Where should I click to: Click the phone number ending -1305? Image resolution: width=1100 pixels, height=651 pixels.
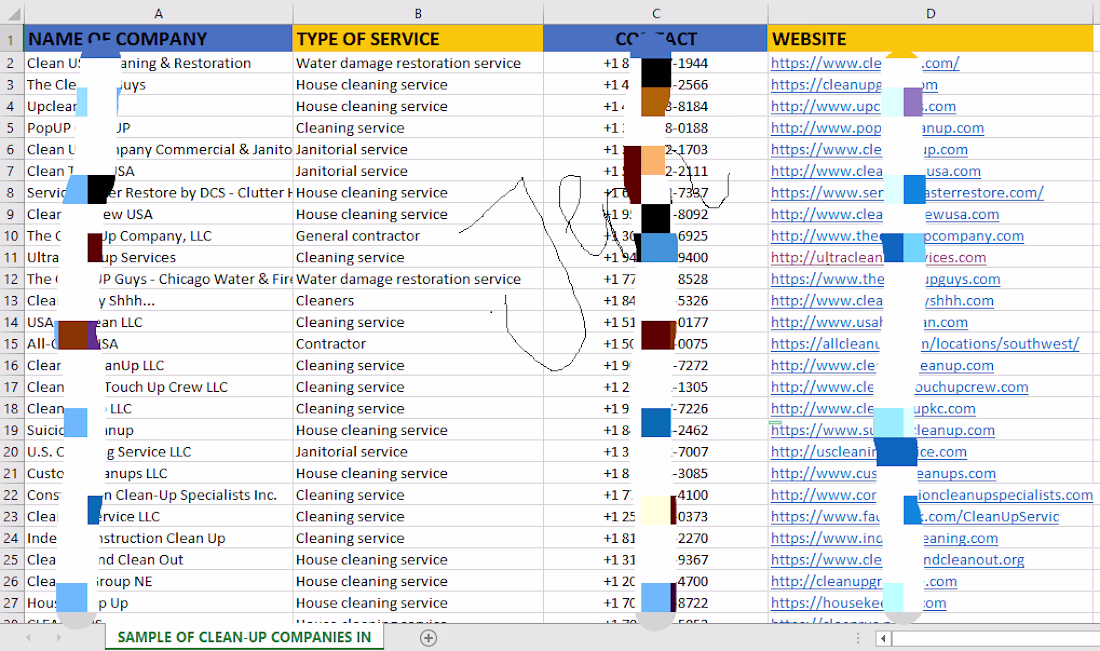656,387
